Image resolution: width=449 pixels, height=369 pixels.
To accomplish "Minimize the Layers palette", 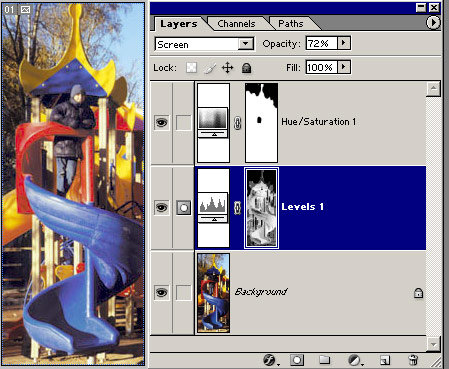I will click(421, 8).
